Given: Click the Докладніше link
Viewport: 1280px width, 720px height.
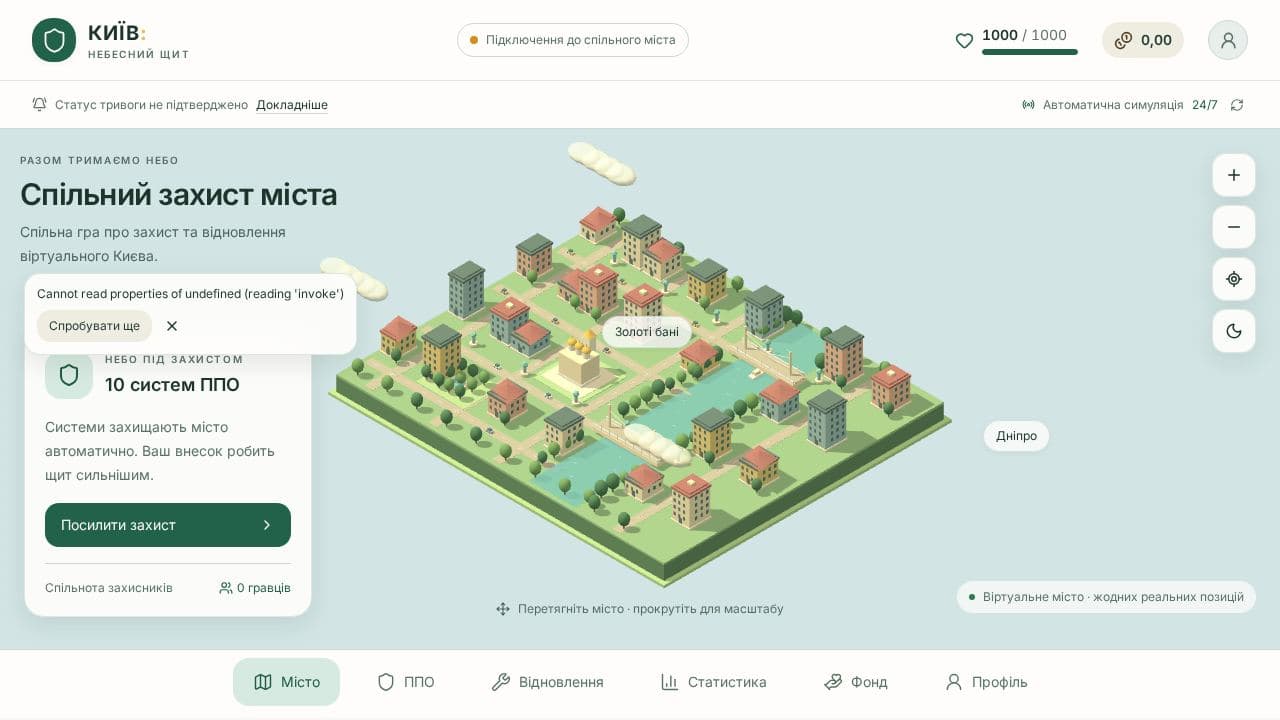Looking at the screenshot, I should point(292,105).
